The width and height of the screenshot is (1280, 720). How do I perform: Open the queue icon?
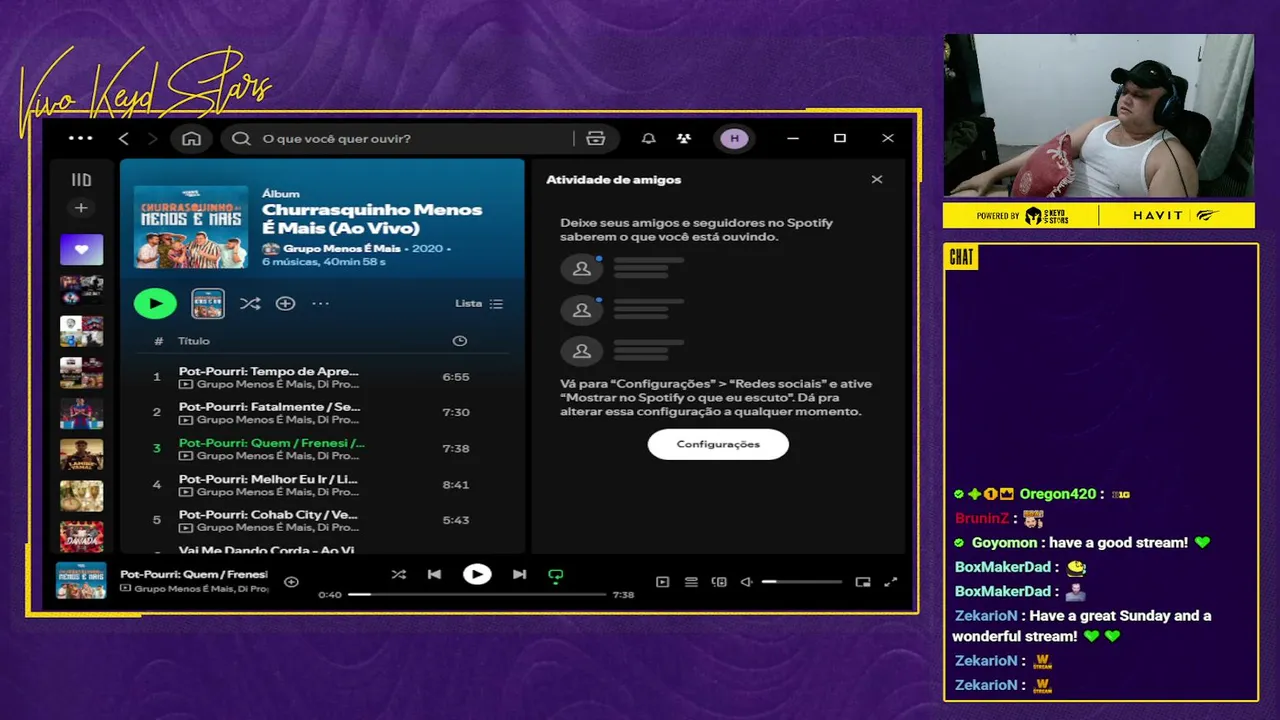691,582
